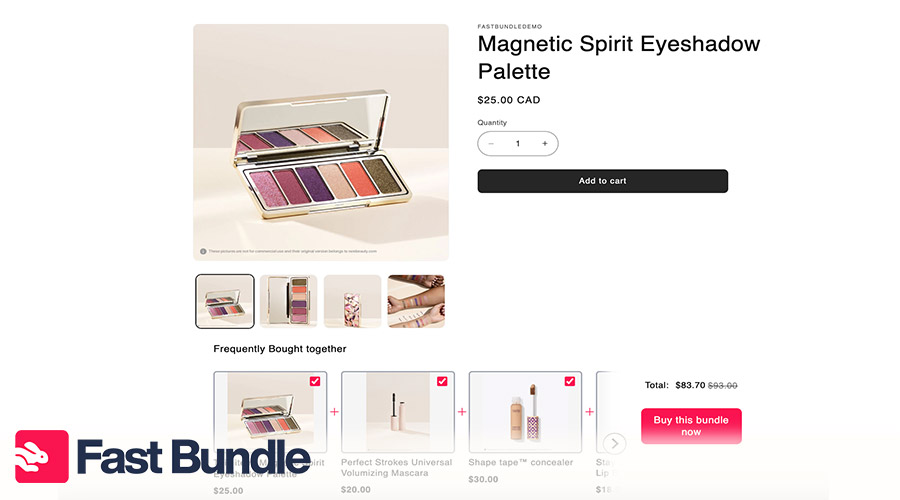The width and height of the screenshot is (900, 500).
Task: Click the FASTBUNDLEDEMO vendor label
Action: (510, 26)
